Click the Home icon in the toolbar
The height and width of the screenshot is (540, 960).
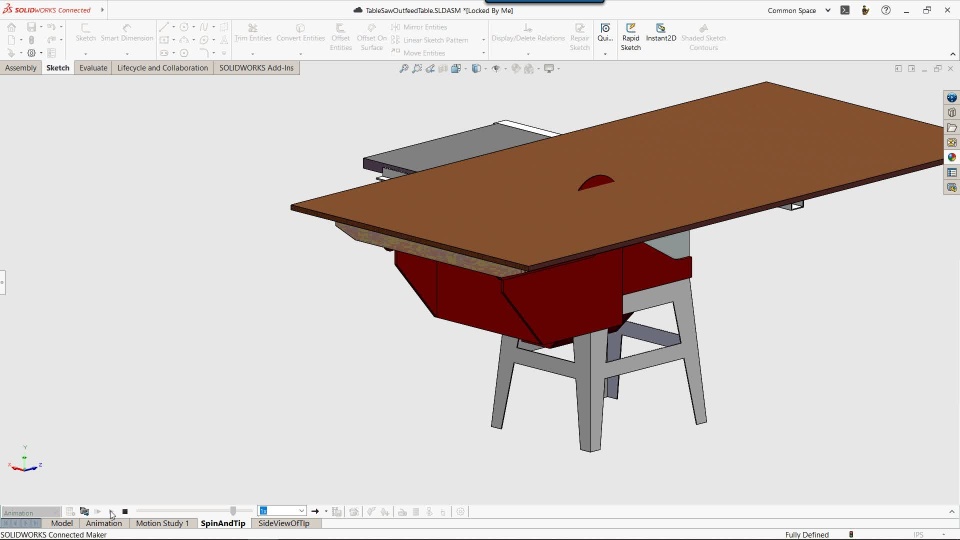click(x=12, y=27)
